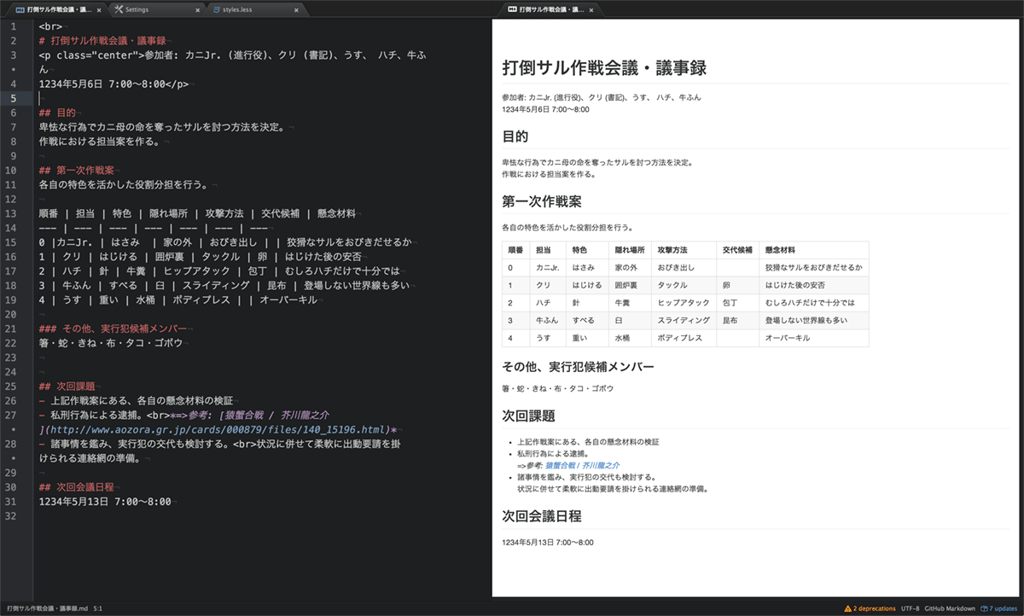Image resolution: width=1024 pixels, height=616 pixels.
Task: Click the Markdown file icon on the 打倒サル作戦会議 tab
Action: click(x=19, y=8)
